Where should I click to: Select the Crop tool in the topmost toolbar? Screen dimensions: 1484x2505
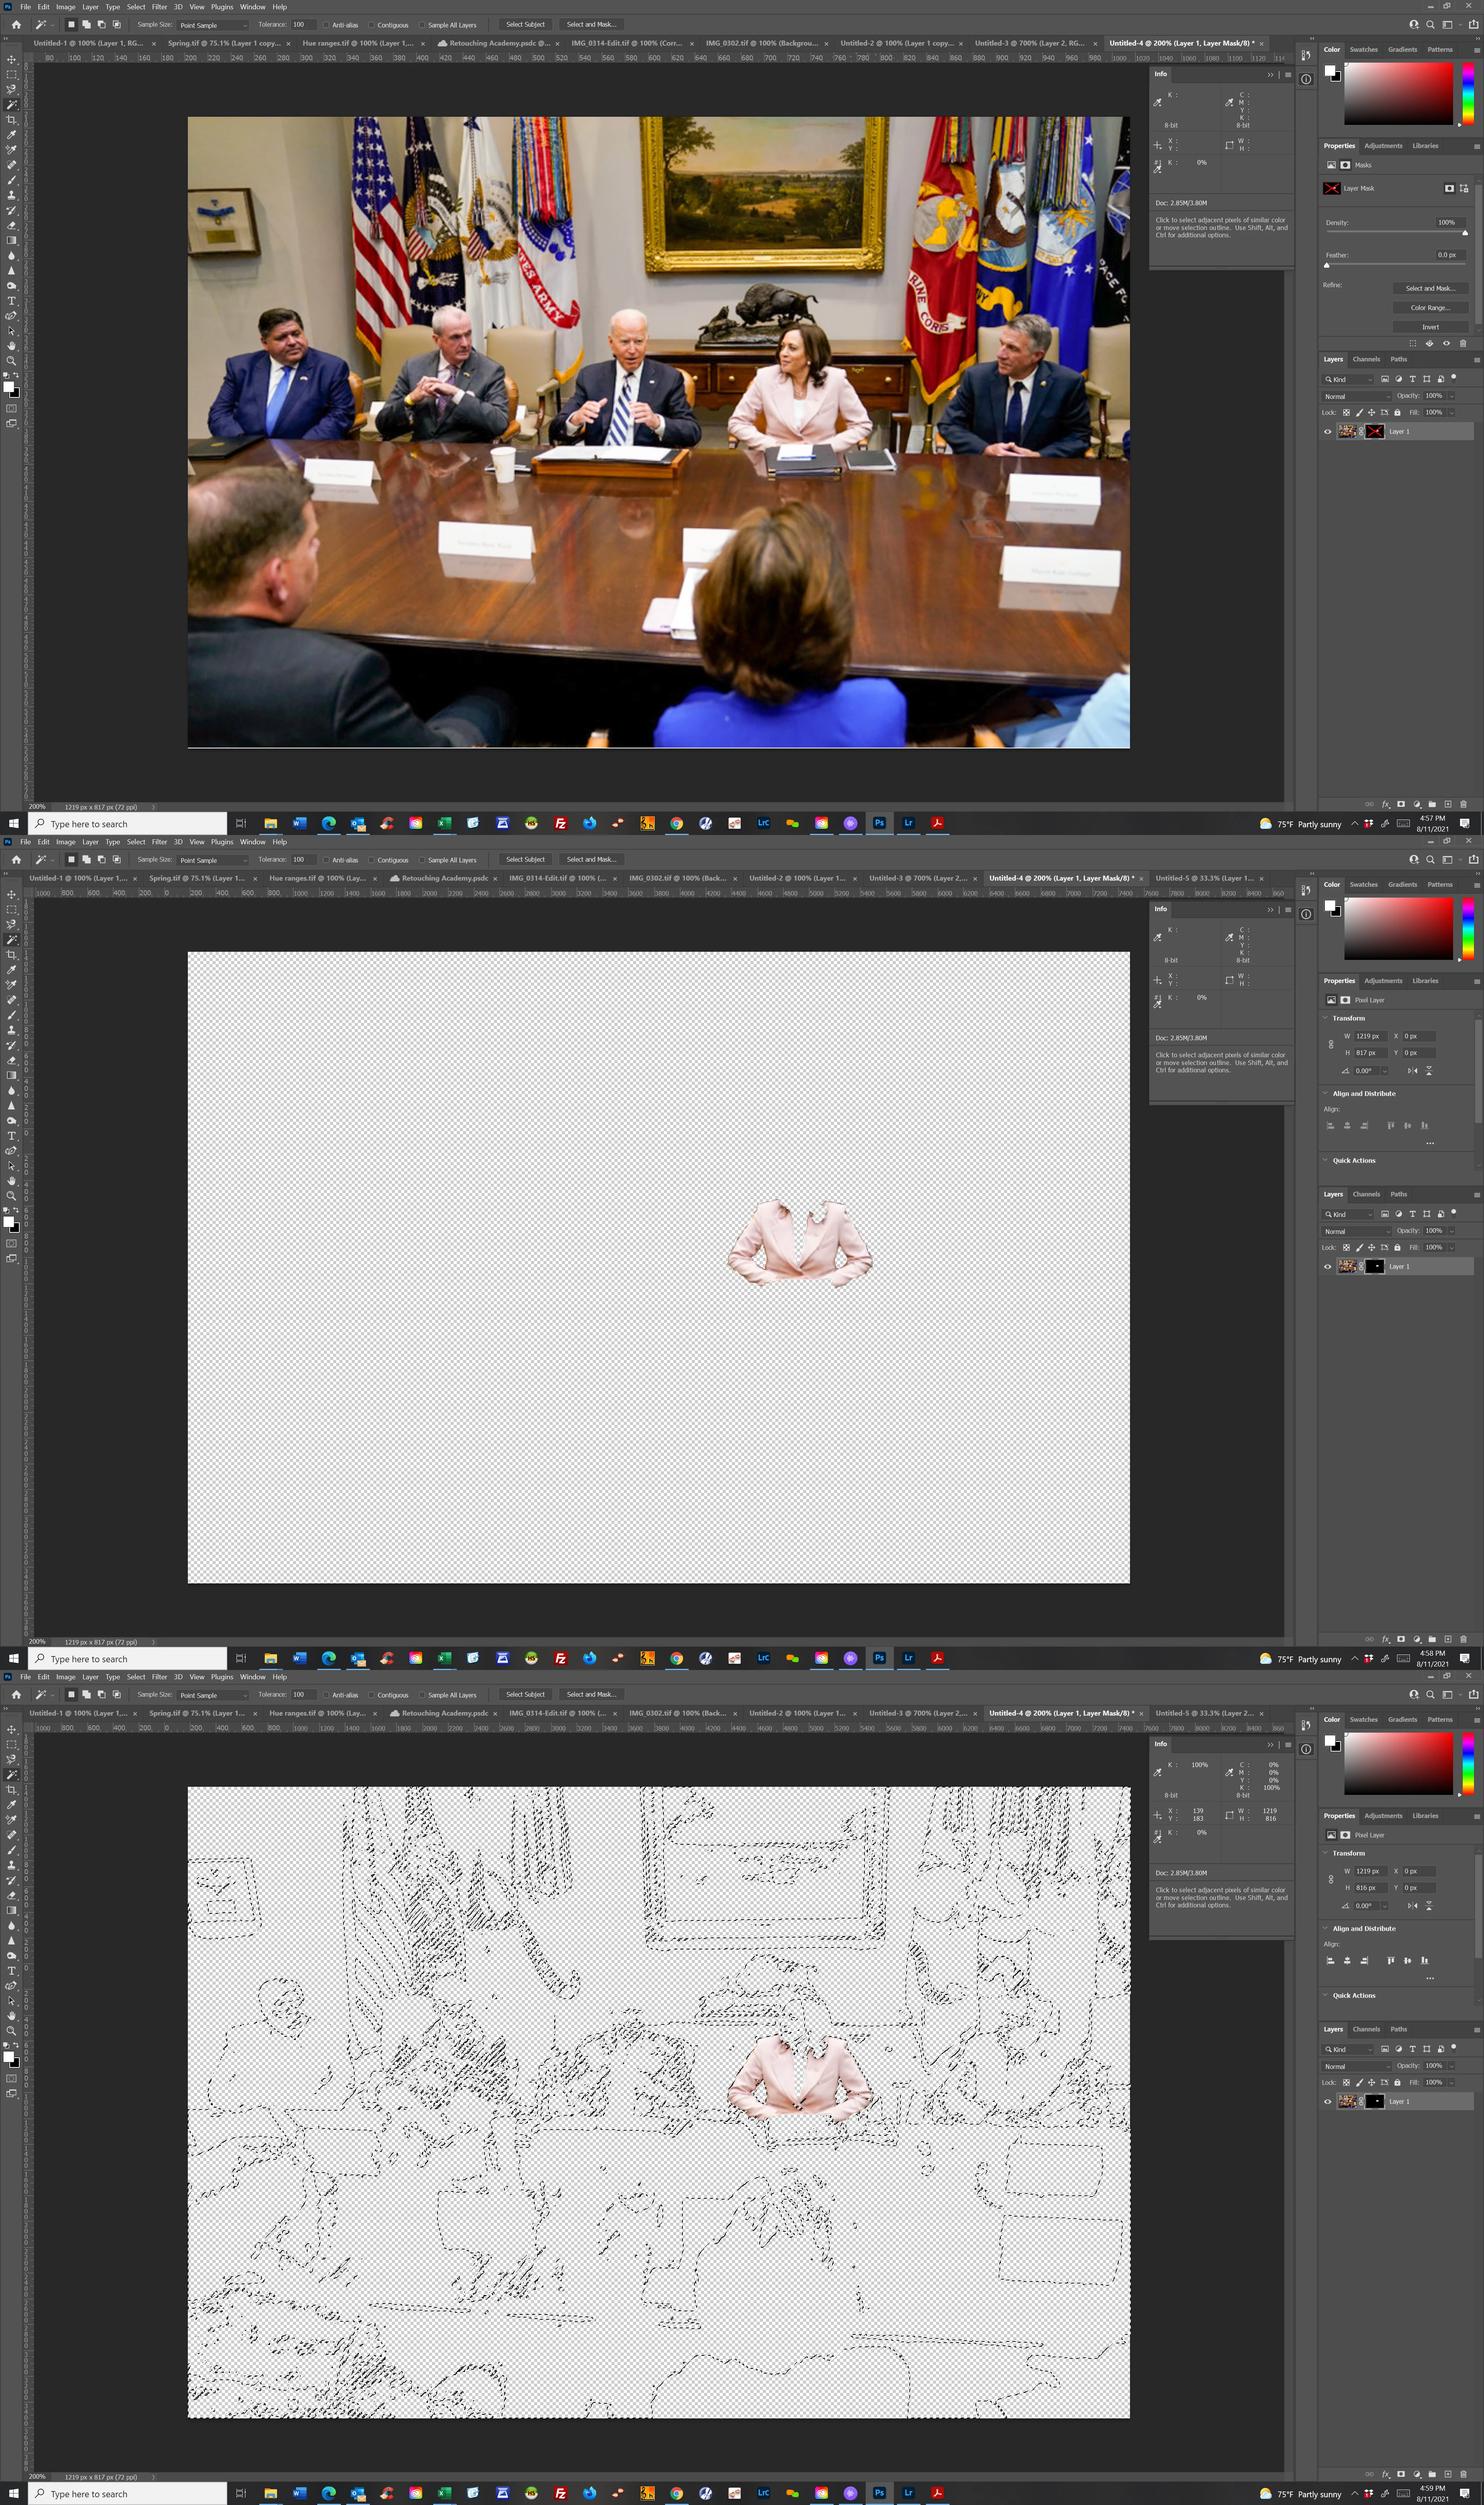[x=11, y=120]
